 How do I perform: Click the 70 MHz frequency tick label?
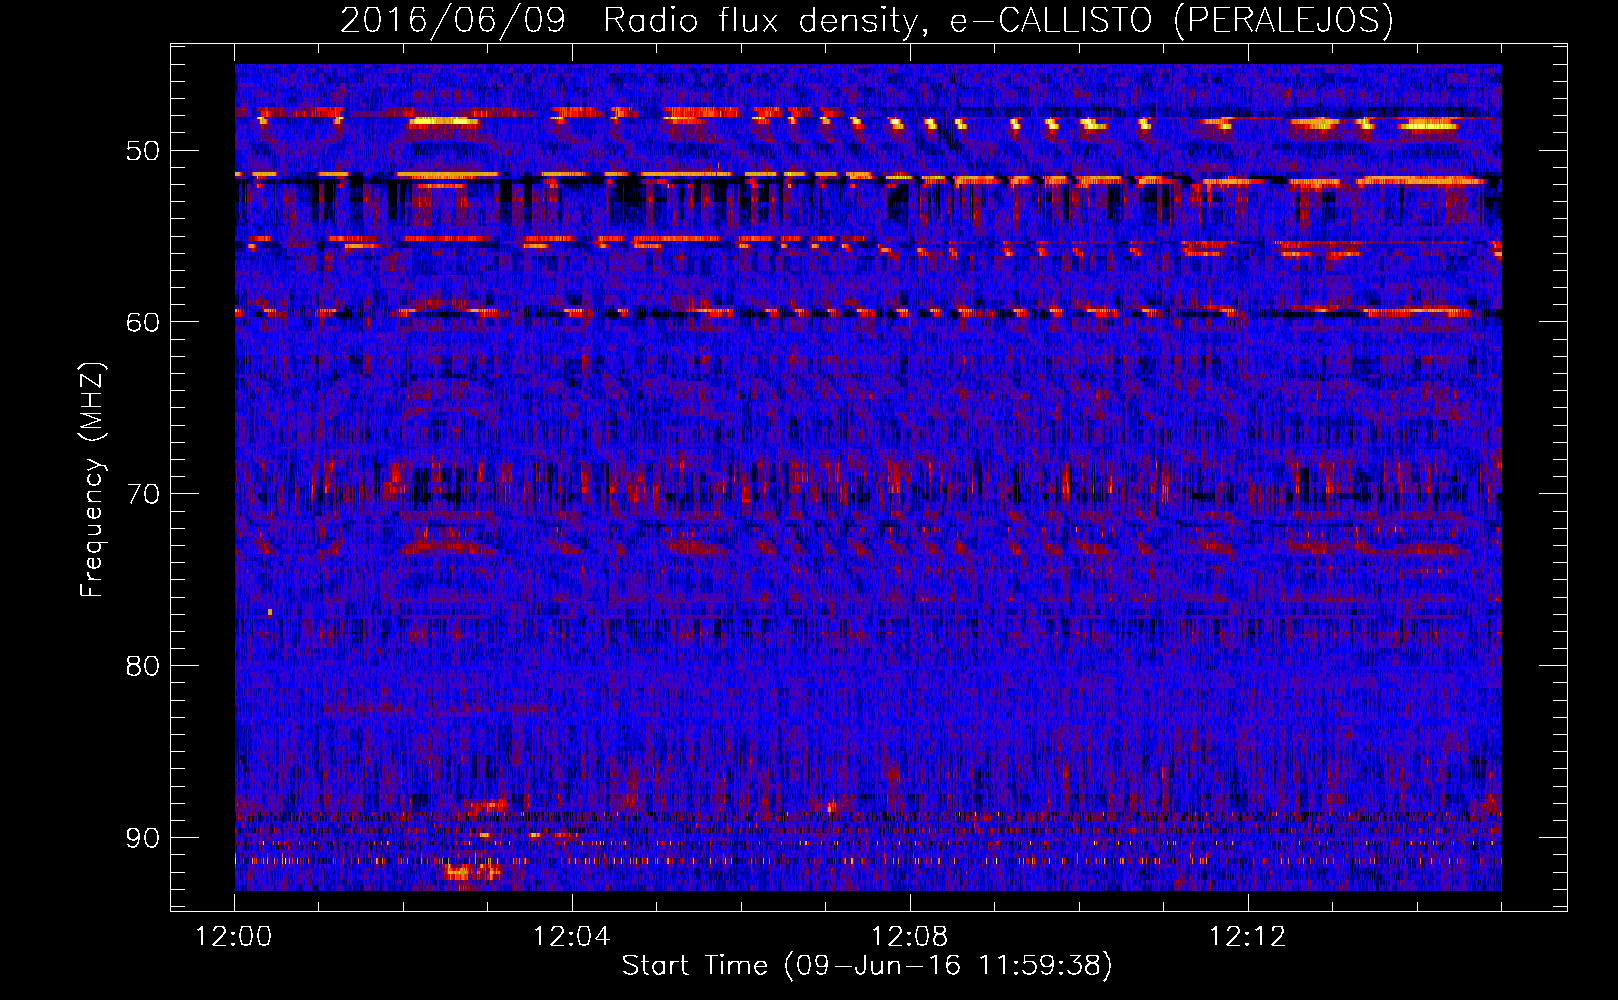click(x=142, y=494)
